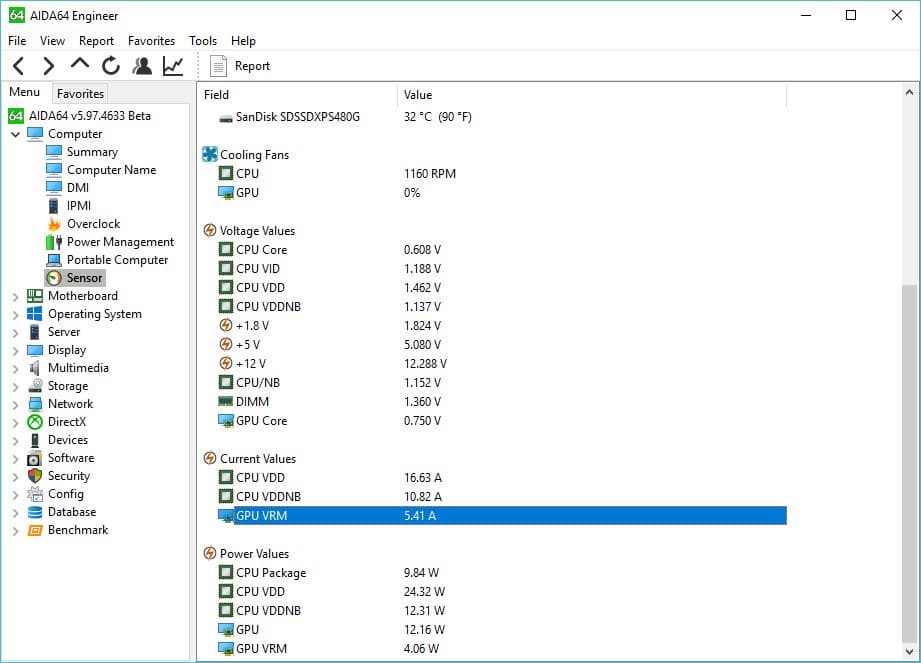Image resolution: width=921 pixels, height=663 pixels.
Task: Open the graph chart toolbar icon
Action: 173,66
